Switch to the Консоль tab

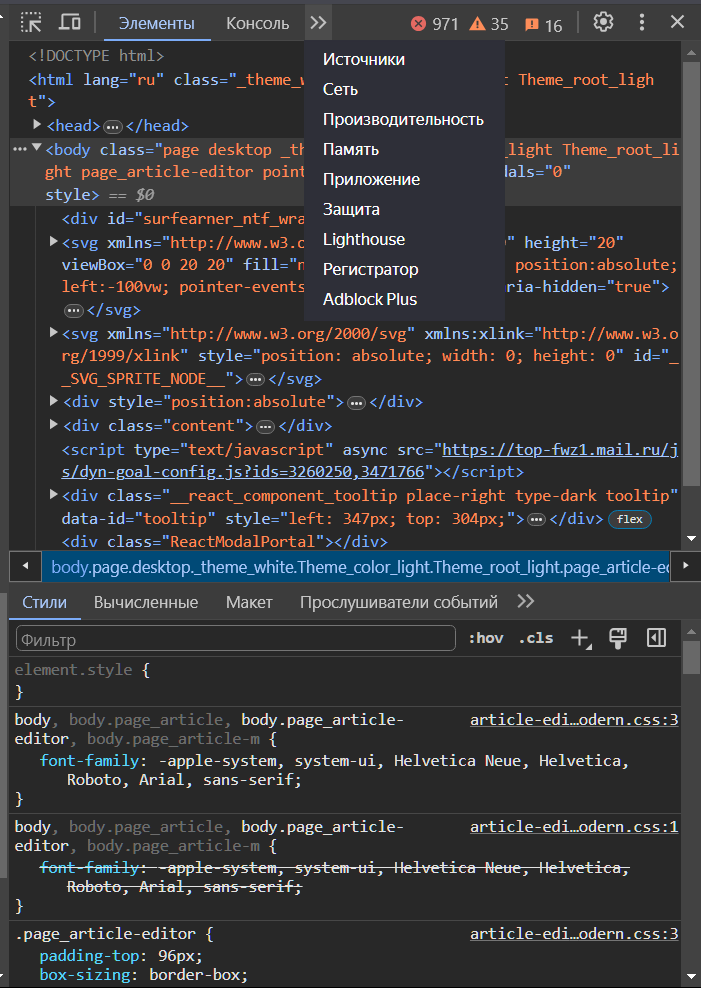tap(258, 23)
